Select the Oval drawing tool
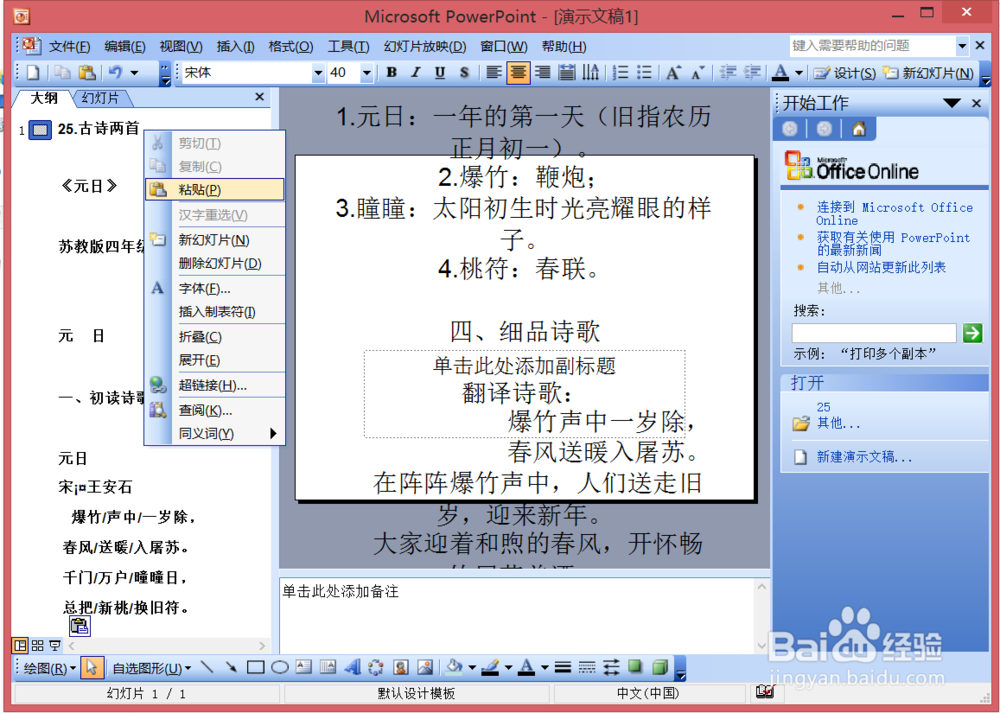 tap(278, 667)
